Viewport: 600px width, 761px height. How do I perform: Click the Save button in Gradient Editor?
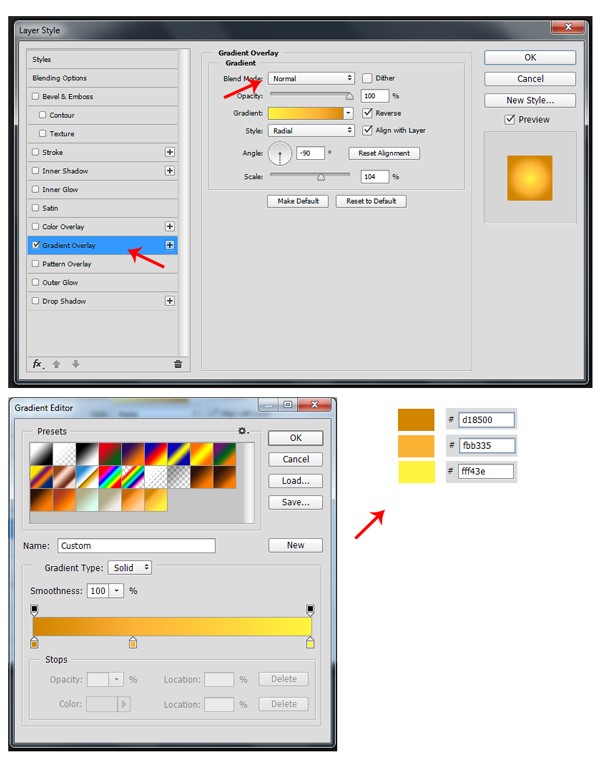[296, 502]
